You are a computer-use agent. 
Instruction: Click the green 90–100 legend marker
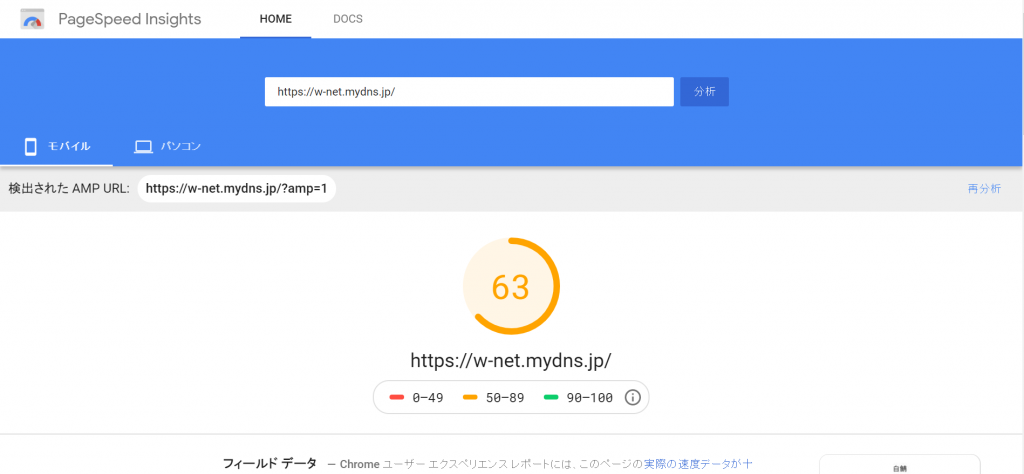pos(551,397)
